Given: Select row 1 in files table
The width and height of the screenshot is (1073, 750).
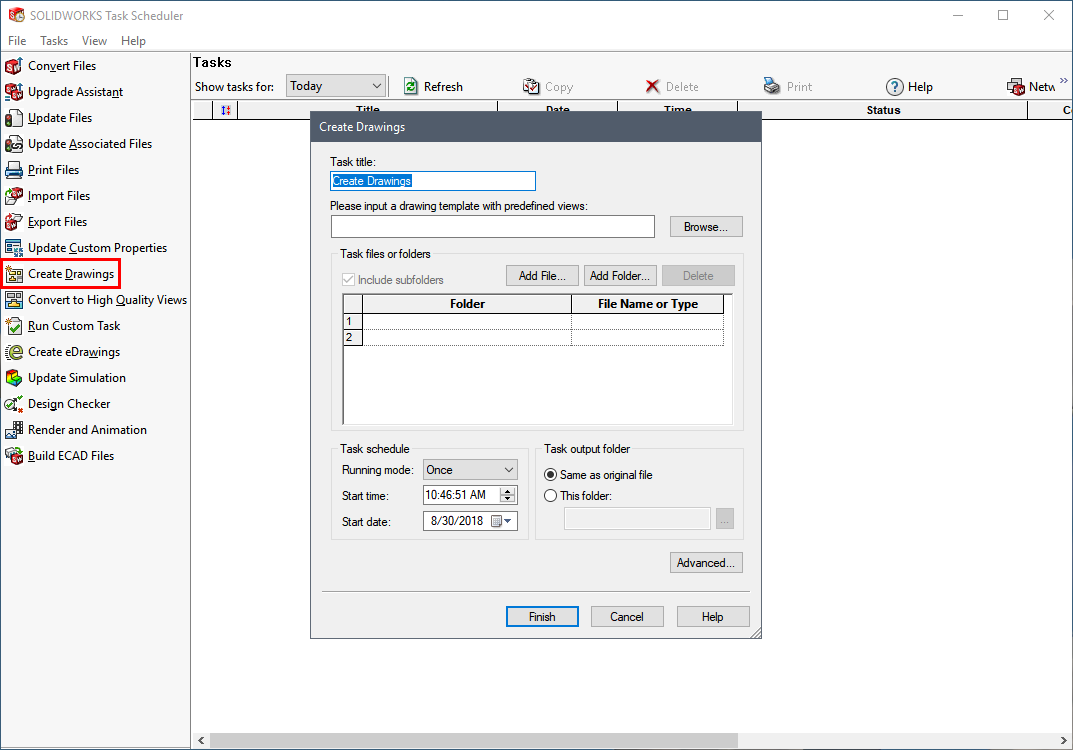Looking at the screenshot, I should click(x=352, y=321).
